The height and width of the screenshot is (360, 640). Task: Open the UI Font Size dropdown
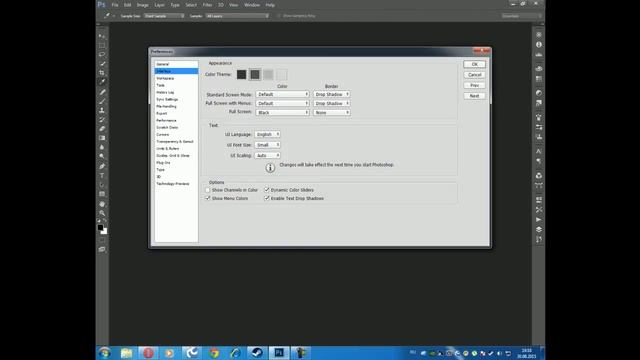(x=267, y=145)
